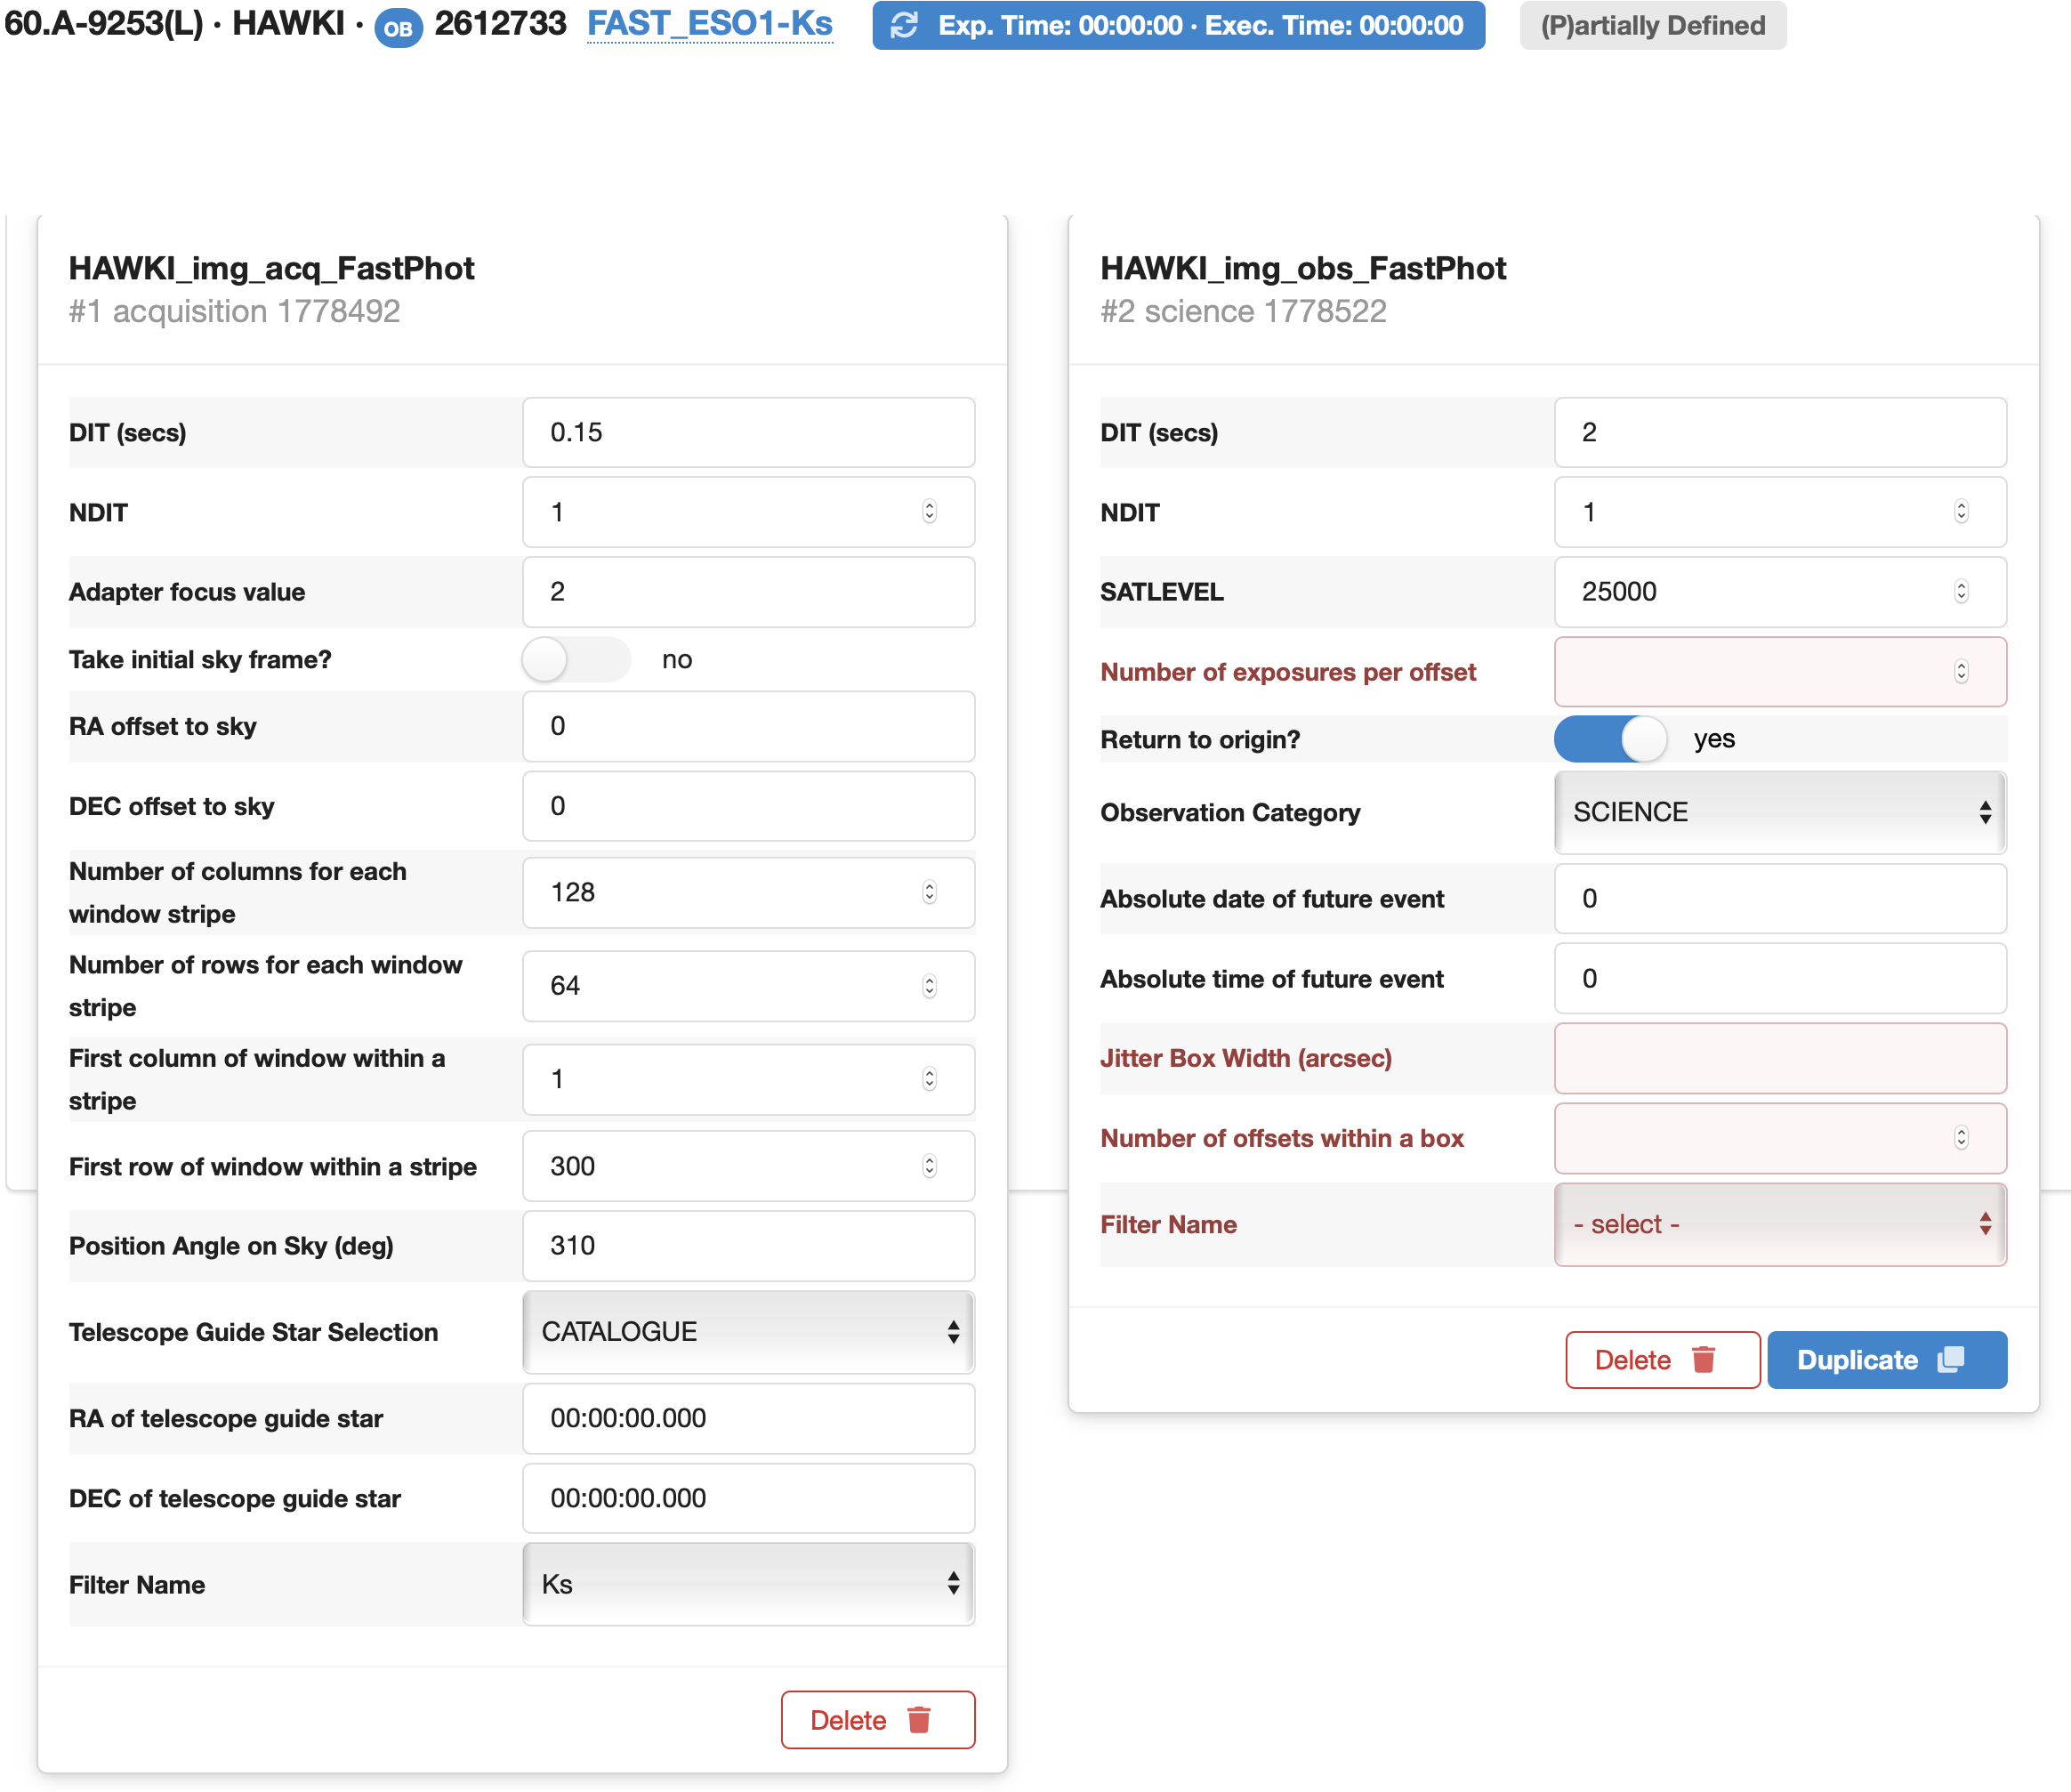Click the refresh icon beside Exp. Time
The height and width of the screenshot is (1792, 2071).
[904, 26]
